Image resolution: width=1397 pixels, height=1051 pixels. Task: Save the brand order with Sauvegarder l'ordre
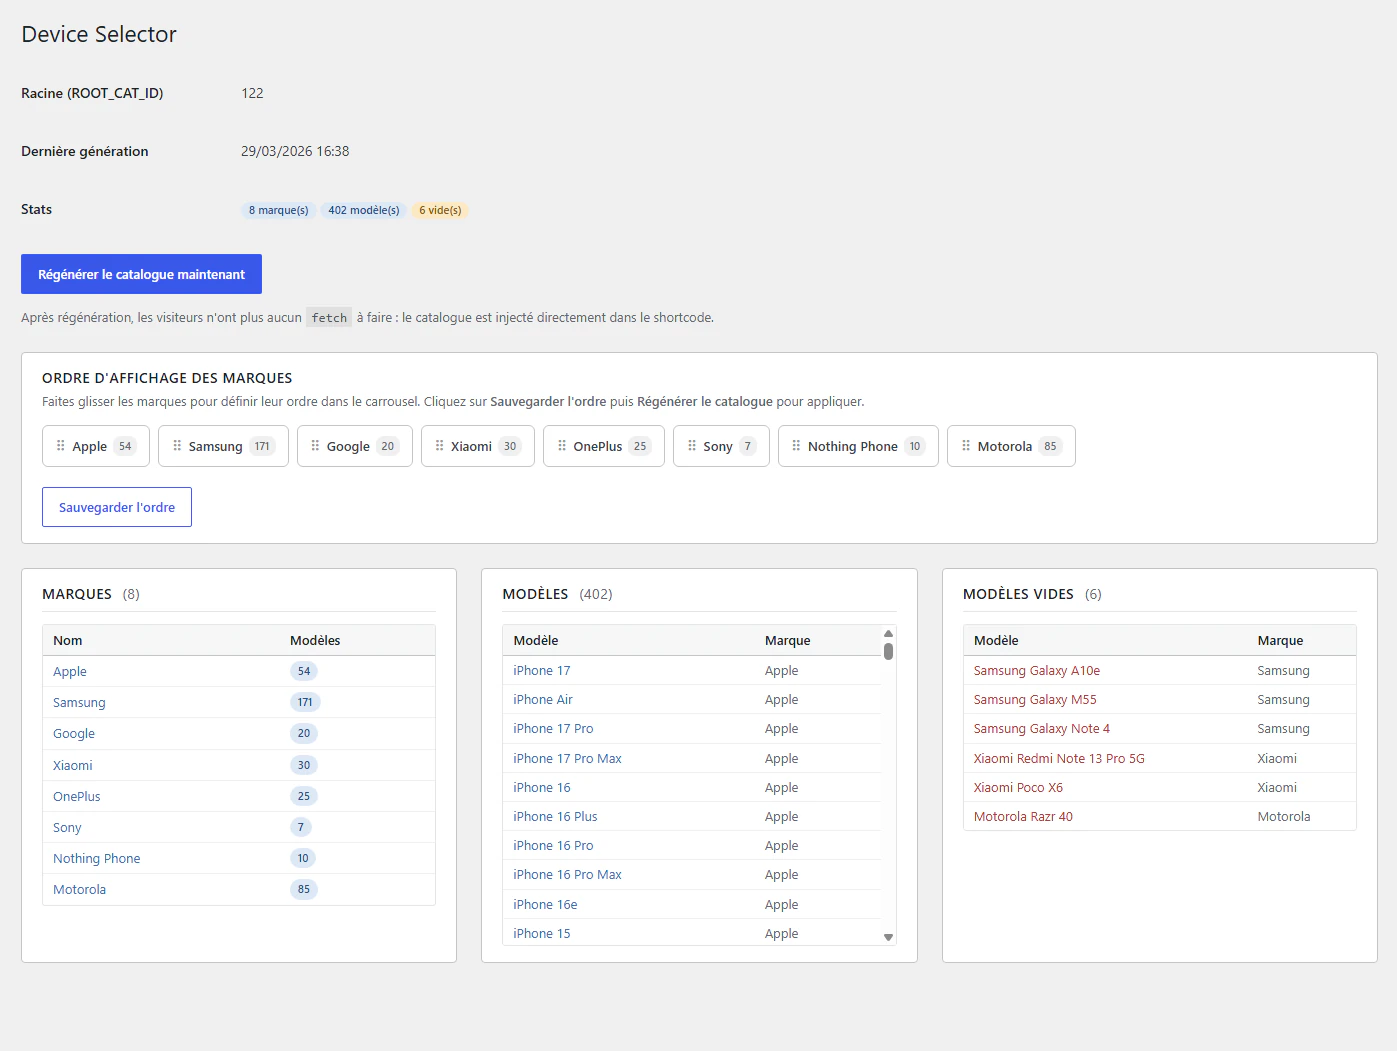[x=117, y=507]
